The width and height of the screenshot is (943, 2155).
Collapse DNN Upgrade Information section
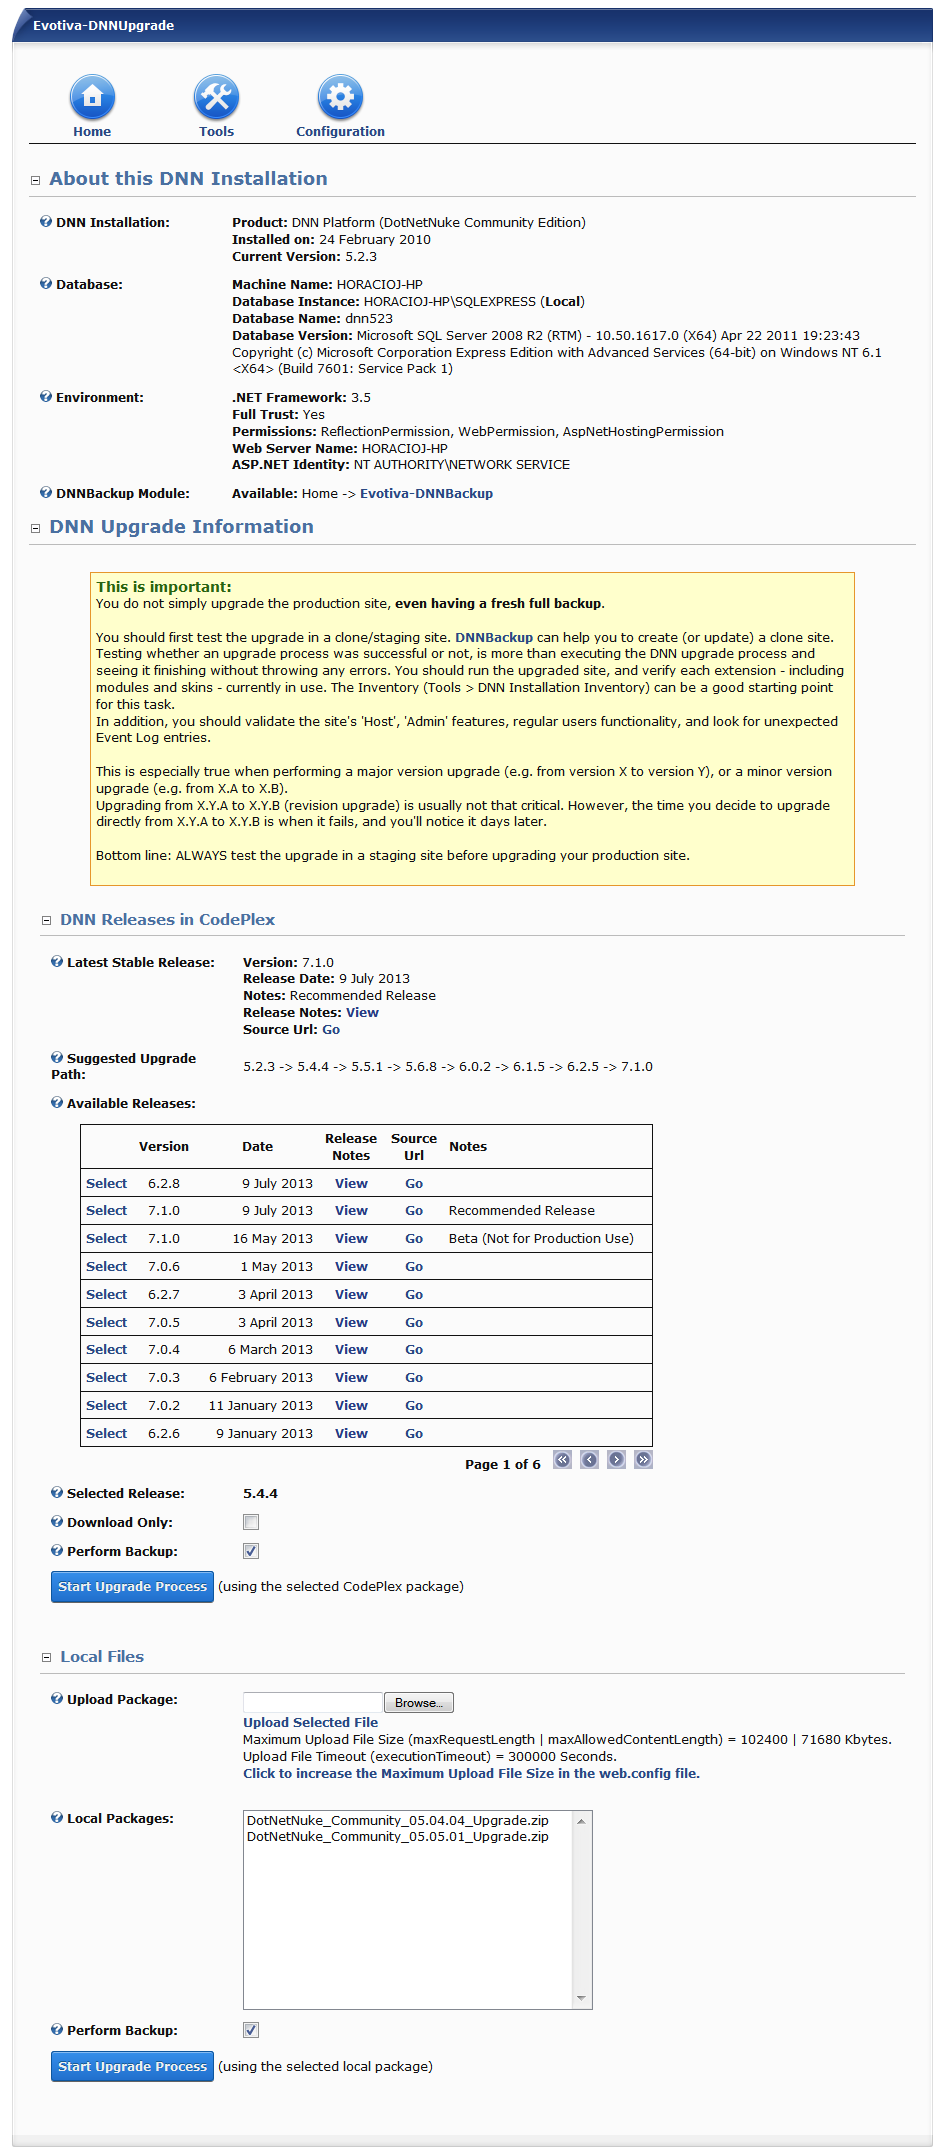pos(35,528)
